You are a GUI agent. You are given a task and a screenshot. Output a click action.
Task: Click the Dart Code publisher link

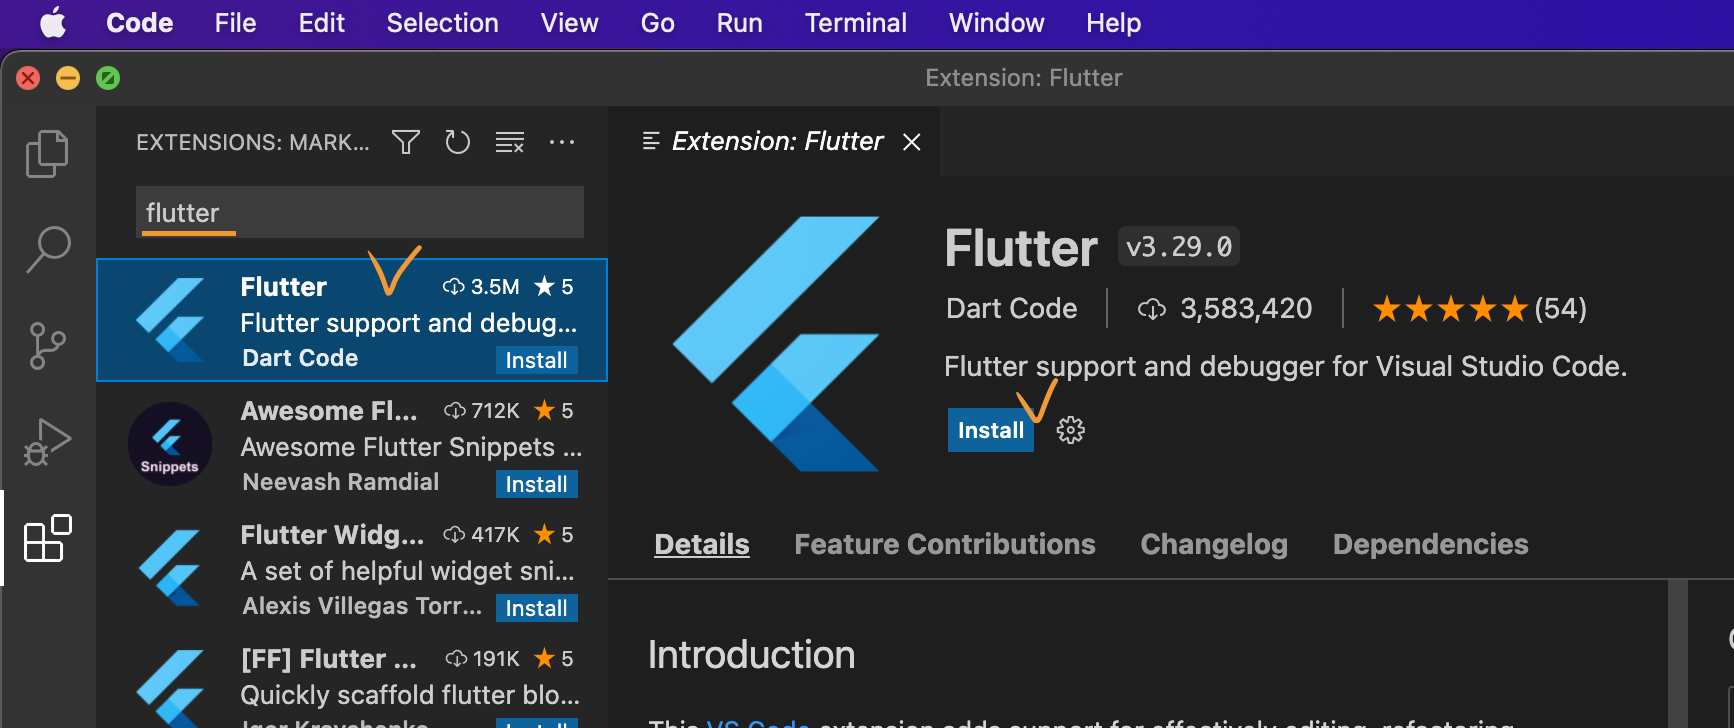(1012, 308)
